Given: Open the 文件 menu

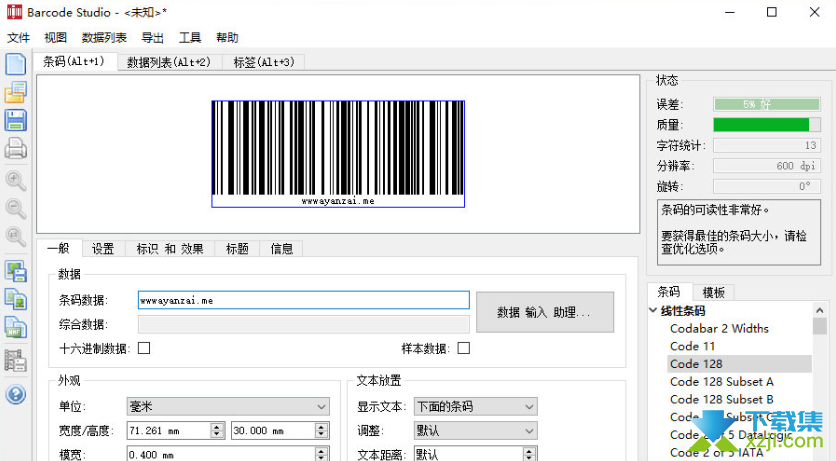Looking at the screenshot, I should click(18, 38).
